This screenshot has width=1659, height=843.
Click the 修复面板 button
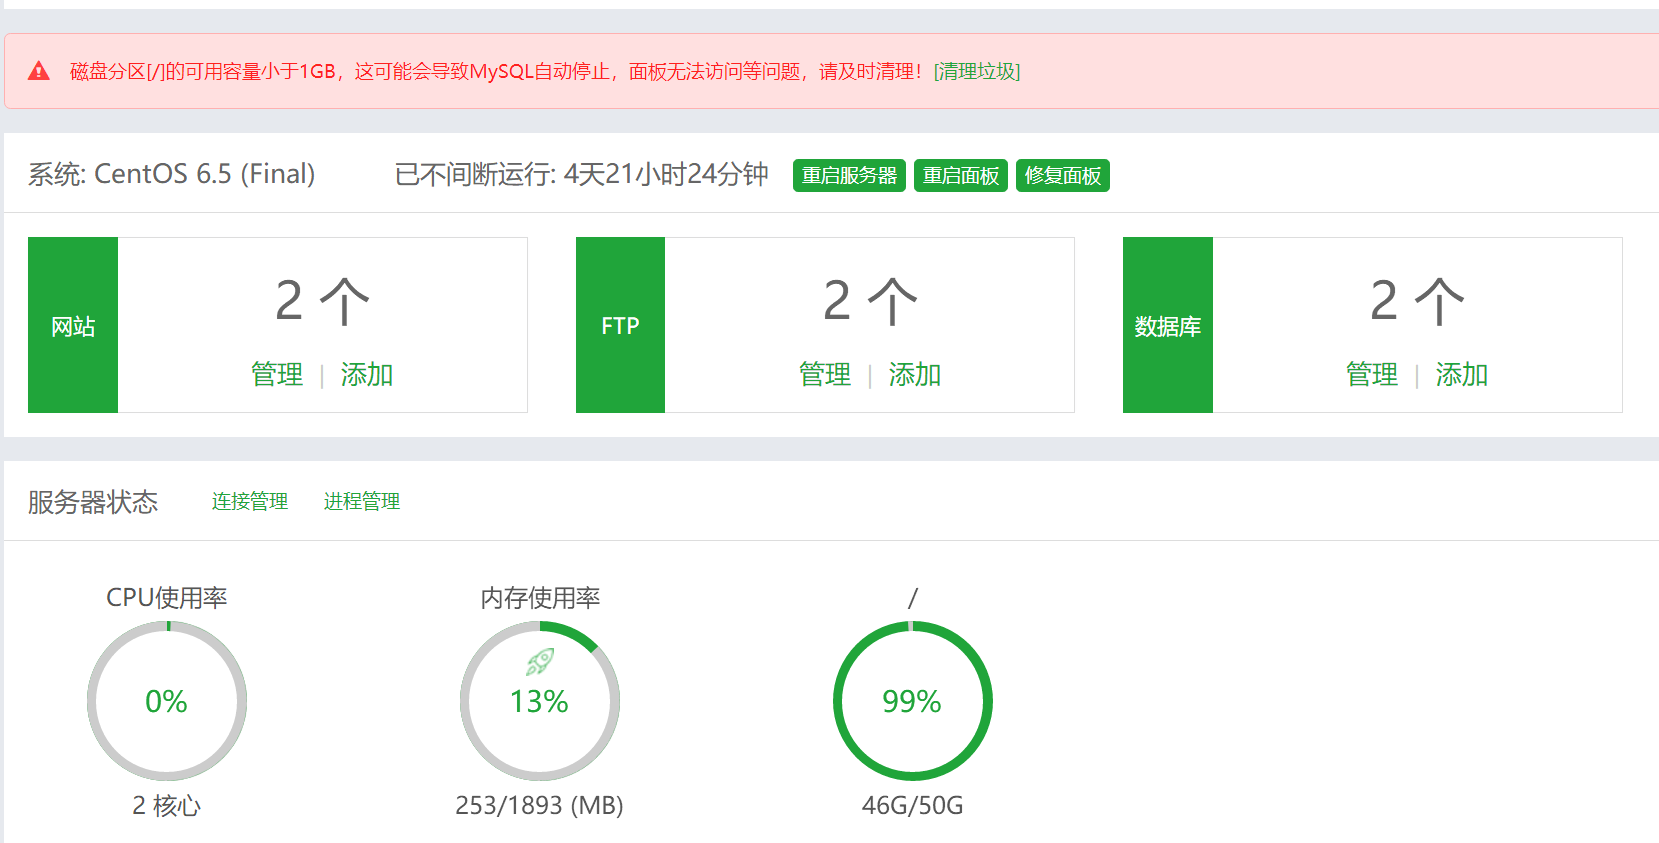coord(1063,175)
